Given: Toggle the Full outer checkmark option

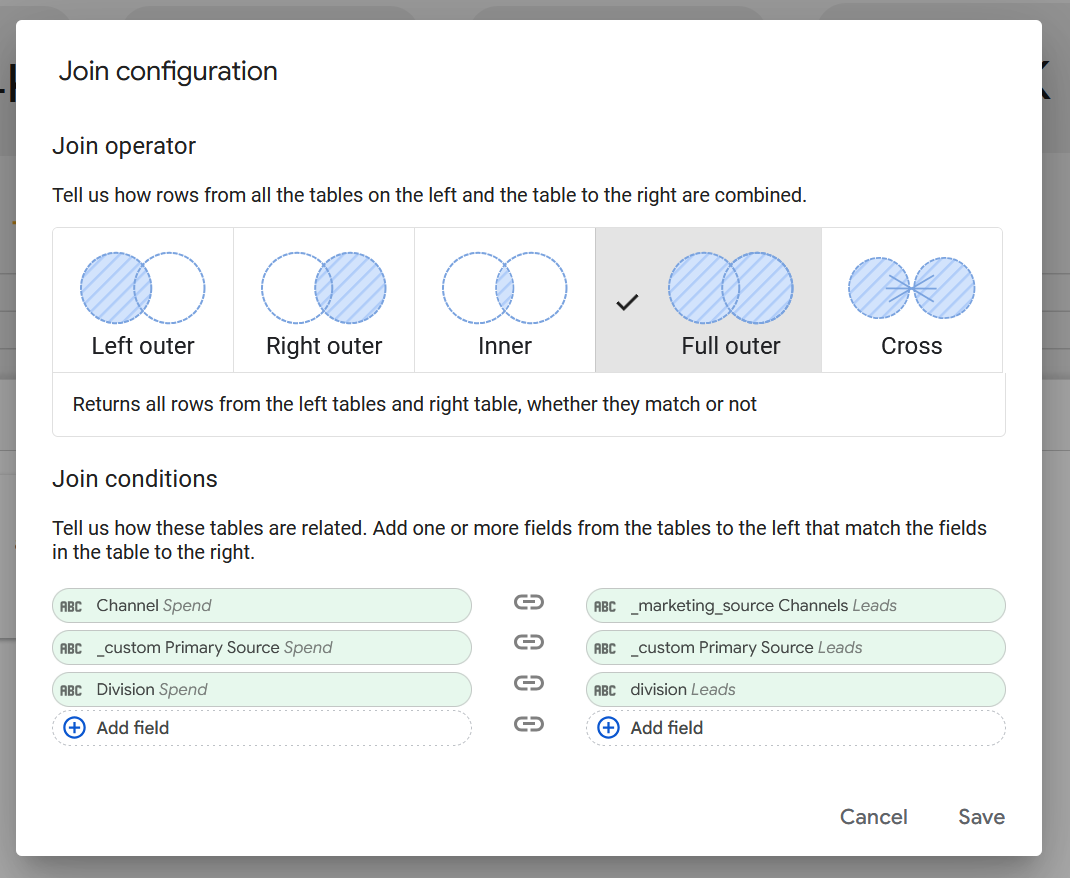Looking at the screenshot, I should [x=627, y=301].
